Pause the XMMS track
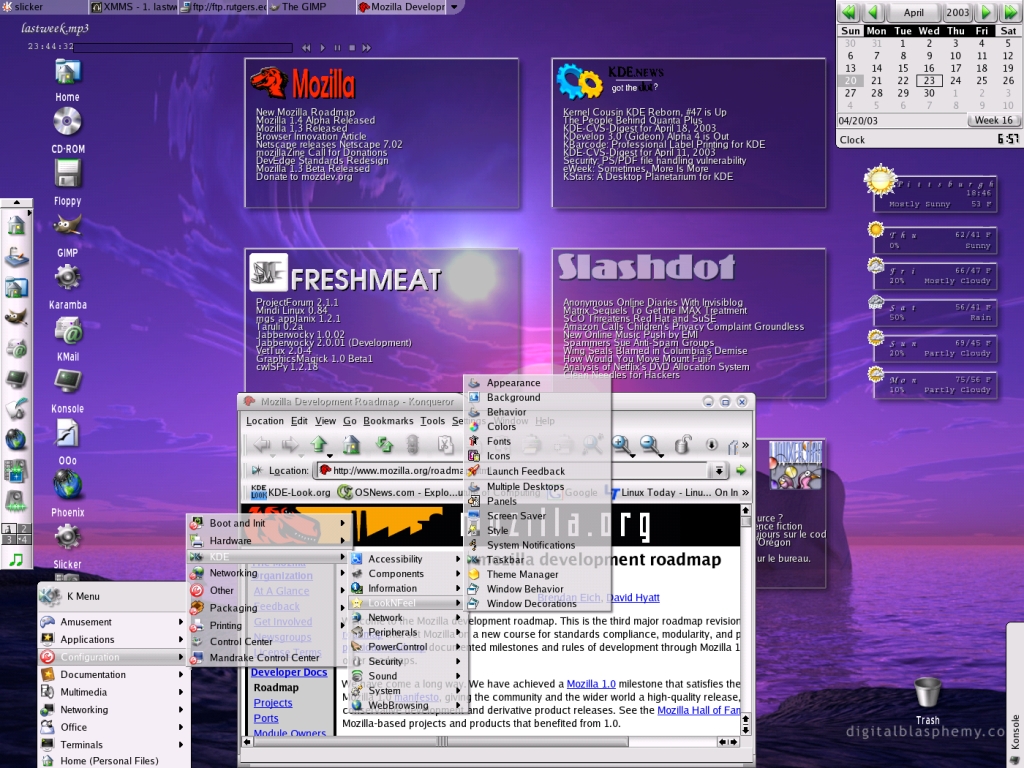1024x768 pixels. 337,48
